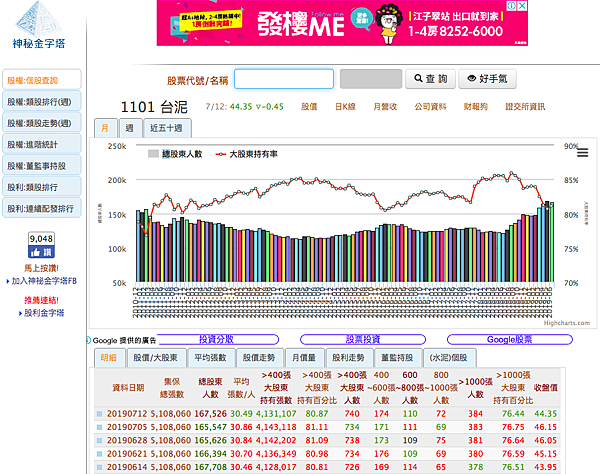Open the 公司資料 link
Image resolution: width=600 pixels, height=474 pixels.
(x=430, y=107)
